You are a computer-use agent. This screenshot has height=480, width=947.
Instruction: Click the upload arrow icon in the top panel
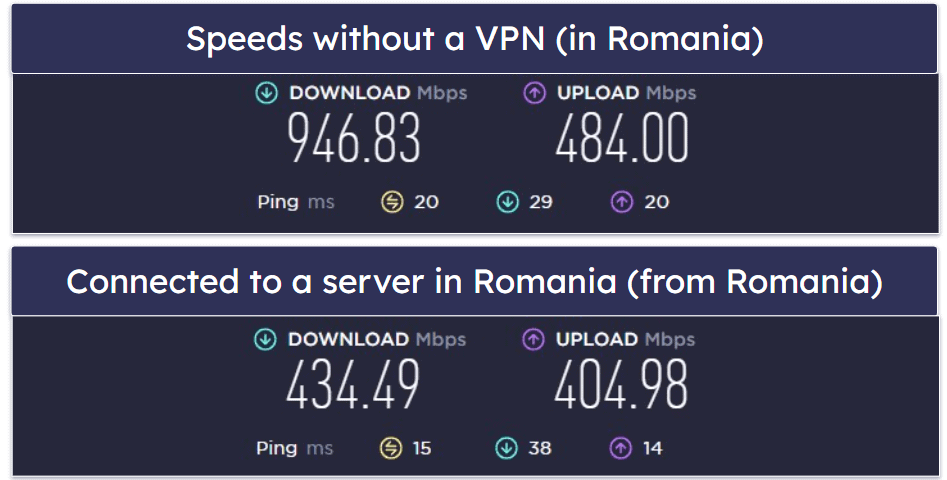[534, 93]
